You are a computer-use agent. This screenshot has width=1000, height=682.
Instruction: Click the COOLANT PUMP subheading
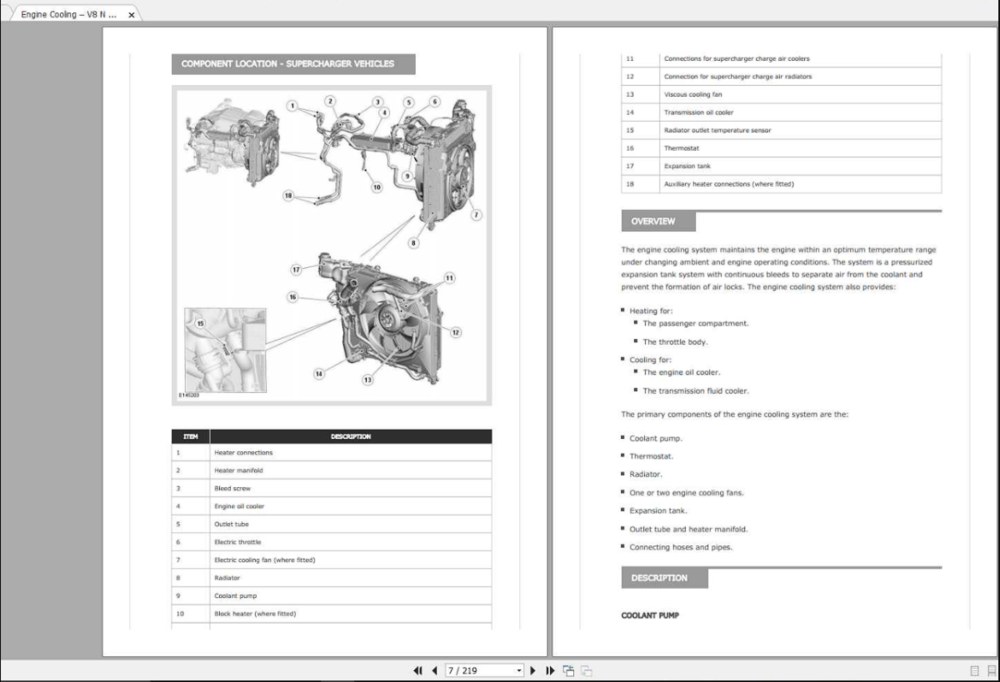click(x=650, y=616)
